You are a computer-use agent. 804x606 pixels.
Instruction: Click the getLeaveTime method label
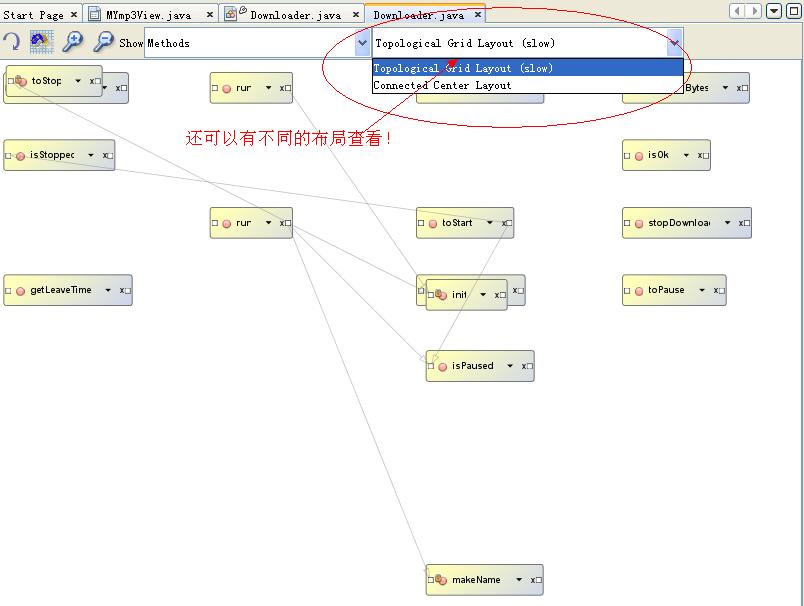tap(61, 290)
